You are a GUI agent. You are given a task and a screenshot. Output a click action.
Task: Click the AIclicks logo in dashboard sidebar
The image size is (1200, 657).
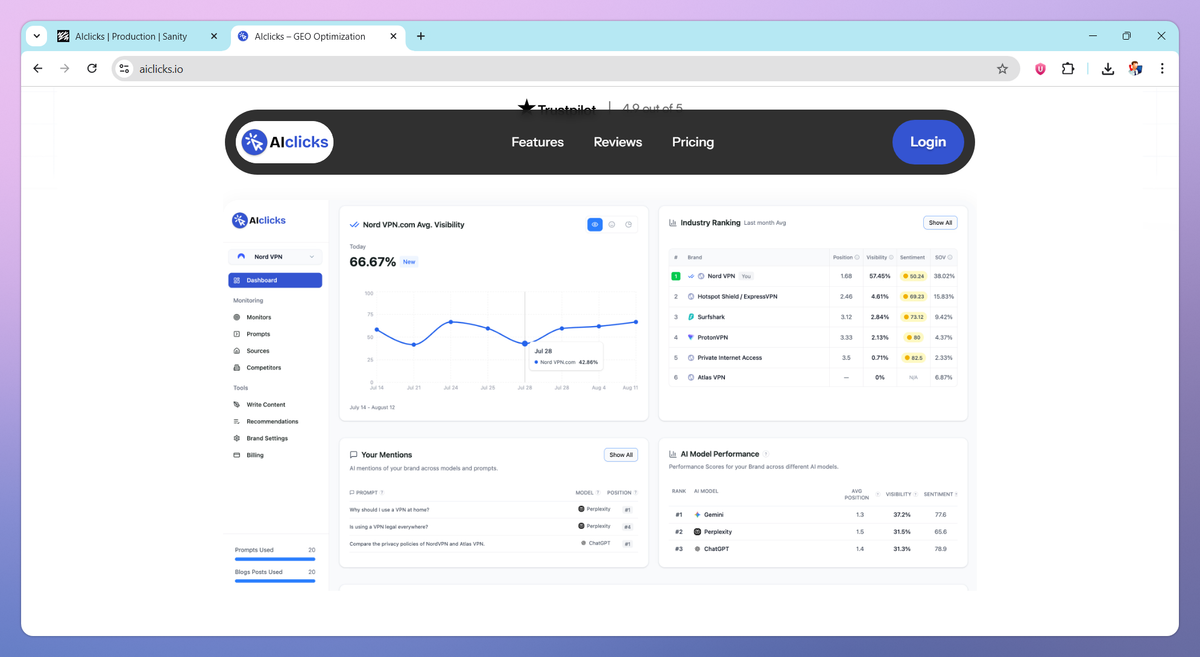pos(259,220)
